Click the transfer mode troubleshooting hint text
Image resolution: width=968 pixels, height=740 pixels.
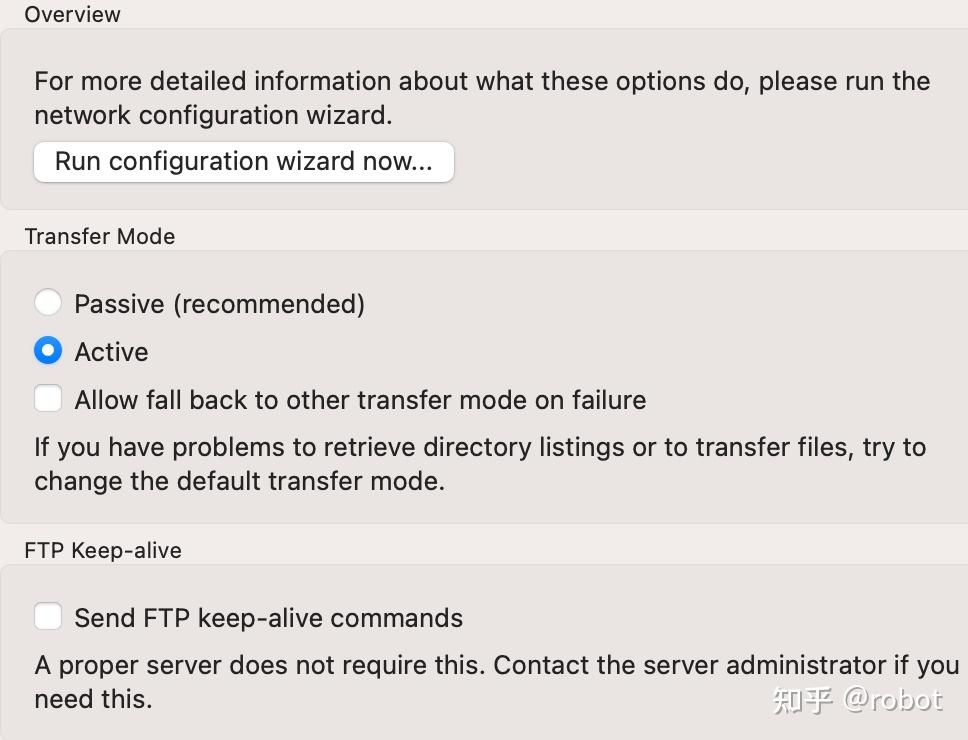coord(480,464)
